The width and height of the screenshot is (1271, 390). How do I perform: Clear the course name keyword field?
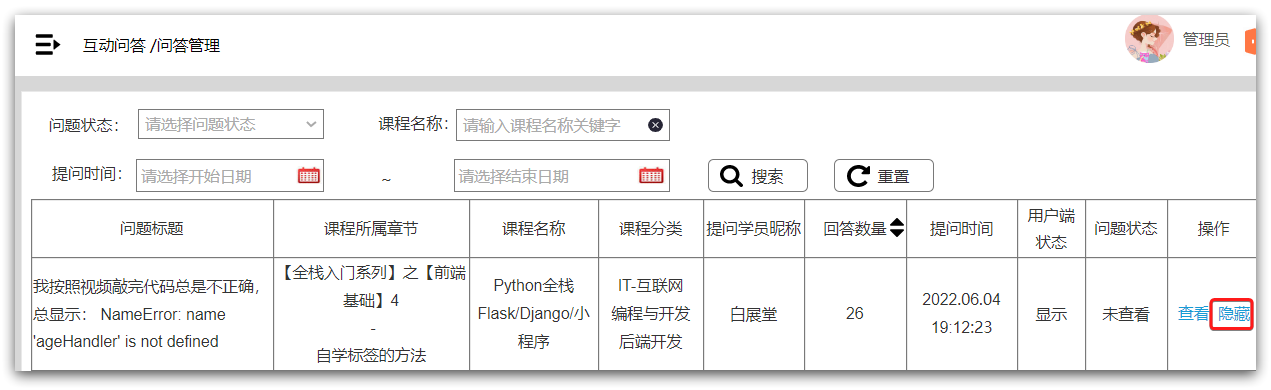tap(655, 125)
